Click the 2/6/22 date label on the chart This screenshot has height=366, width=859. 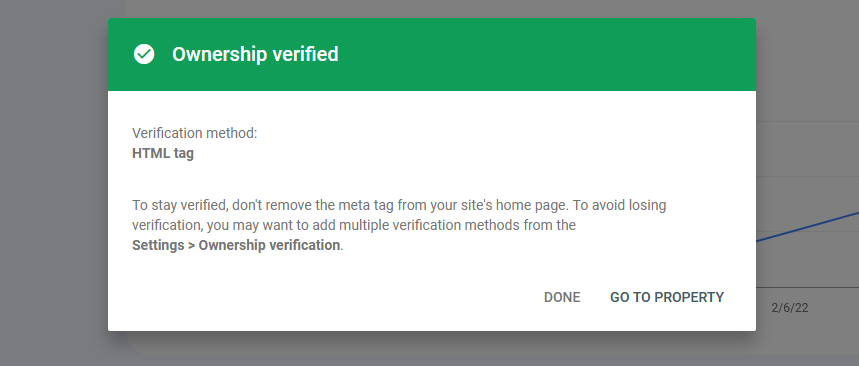coord(789,308)
